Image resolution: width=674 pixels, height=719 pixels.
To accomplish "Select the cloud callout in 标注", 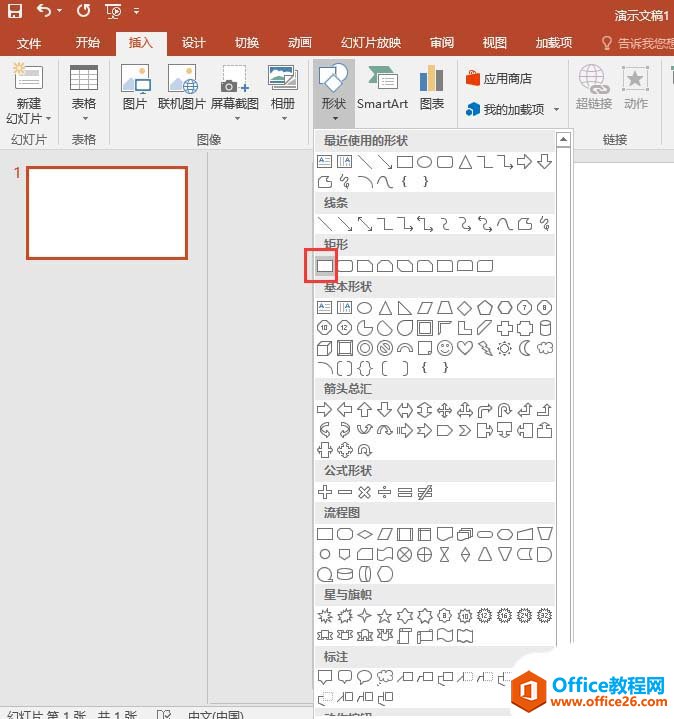I will (385, 677).
